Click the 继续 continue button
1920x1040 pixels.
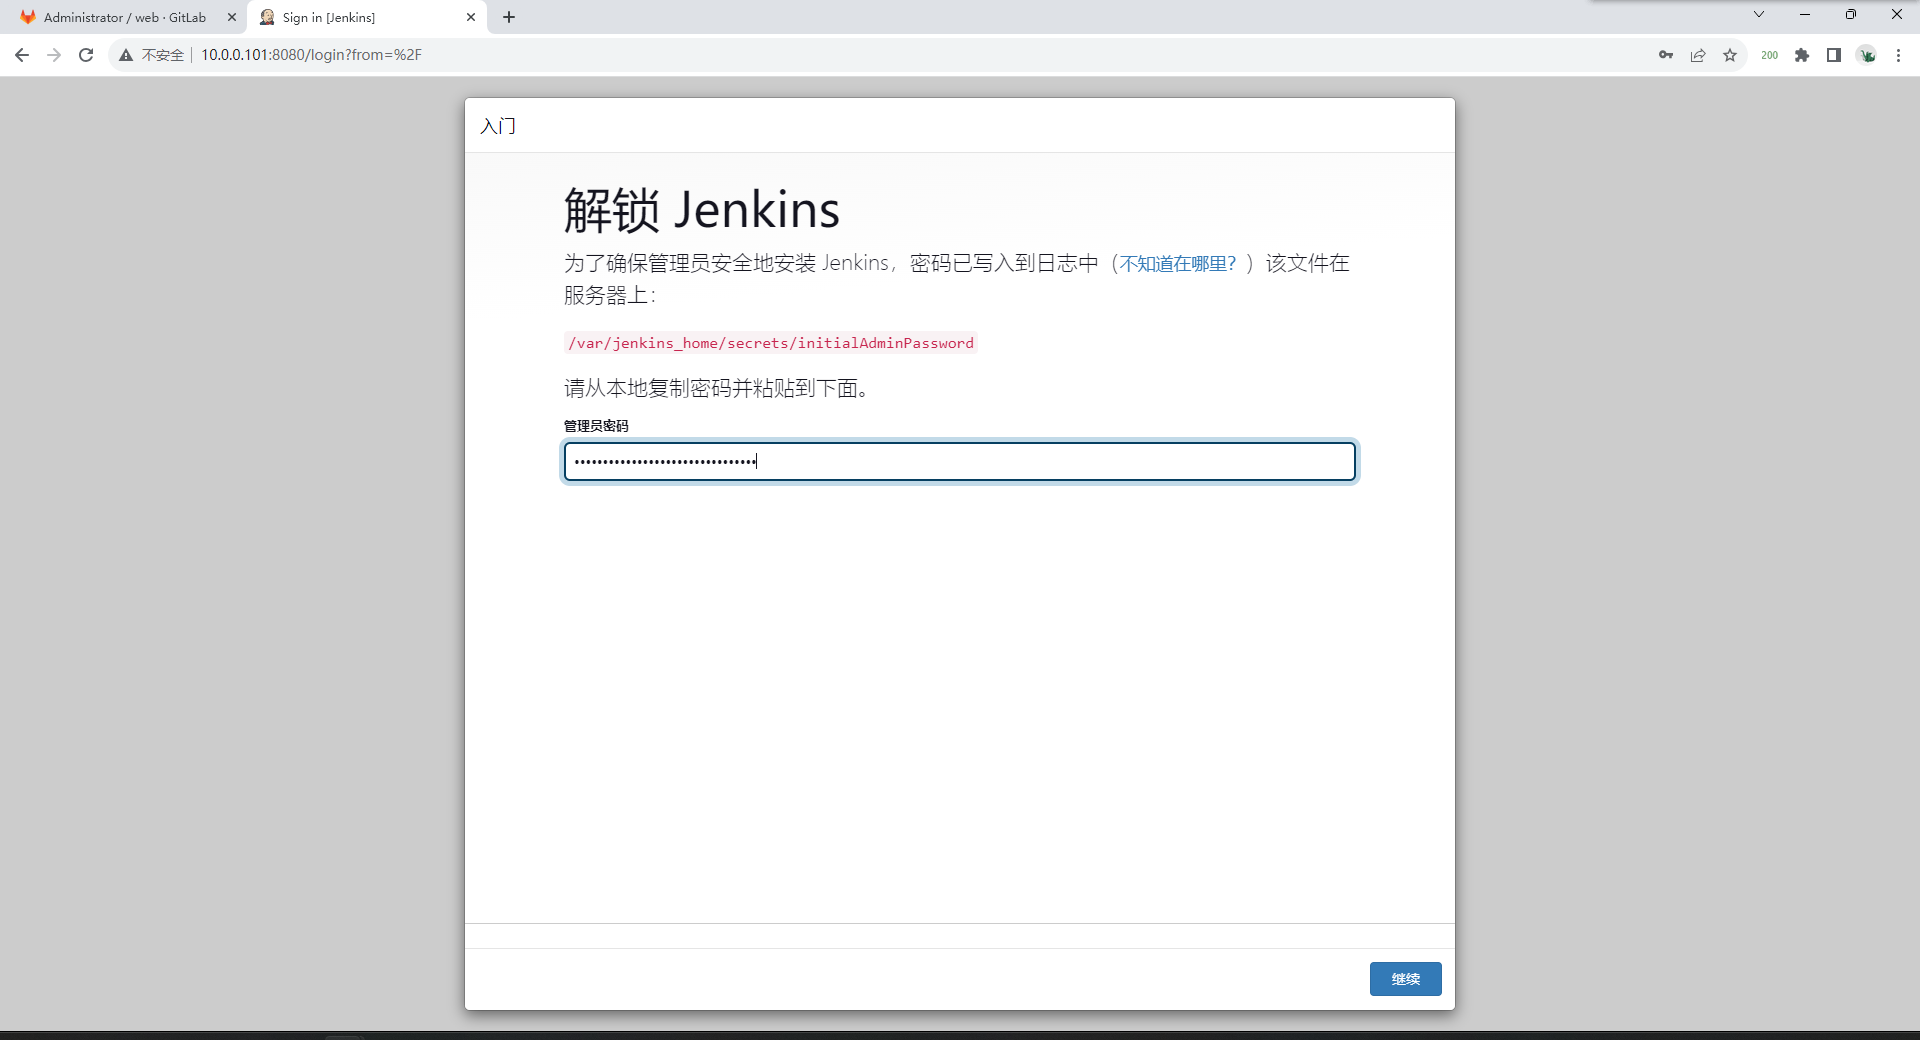tap(1405, 979)
